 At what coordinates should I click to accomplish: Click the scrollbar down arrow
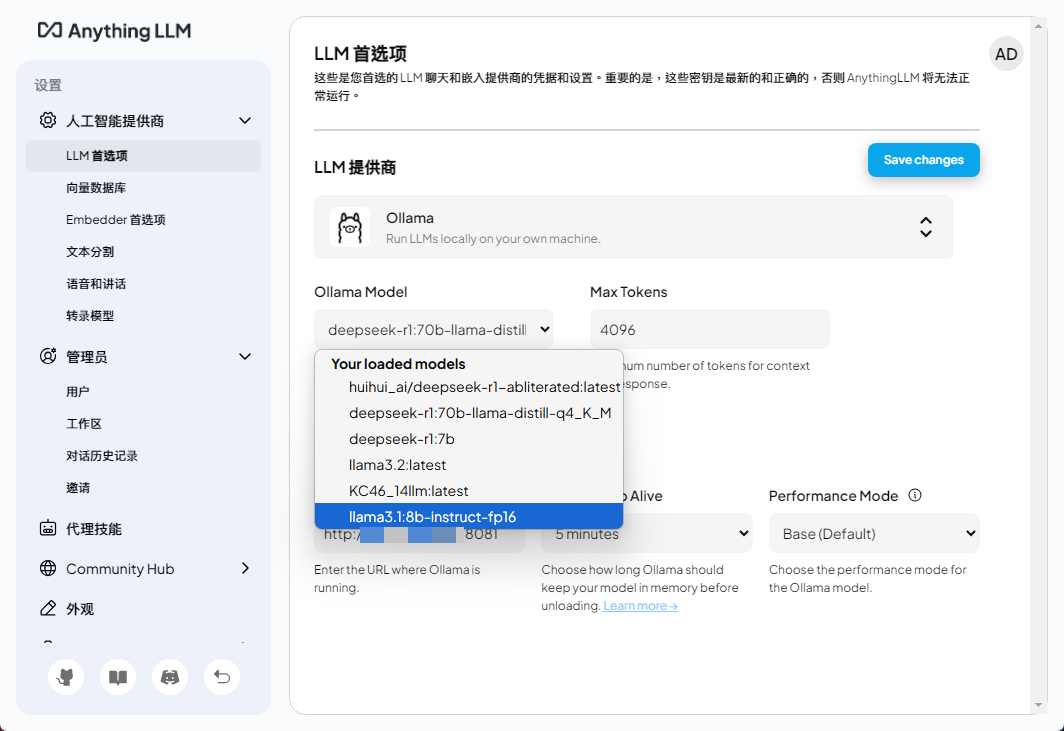1038,705
